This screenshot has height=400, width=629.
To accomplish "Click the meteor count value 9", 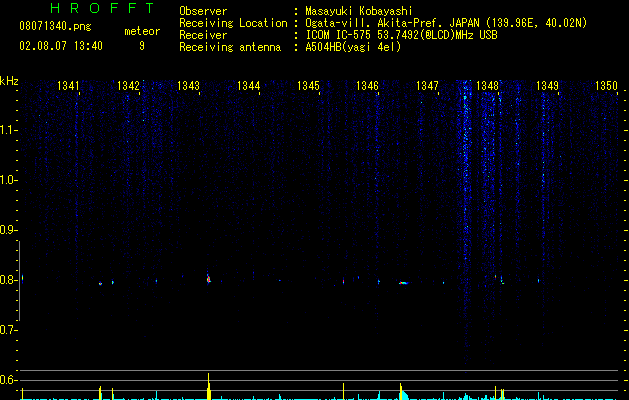I will pyautogui.click(x=142, y=46).
